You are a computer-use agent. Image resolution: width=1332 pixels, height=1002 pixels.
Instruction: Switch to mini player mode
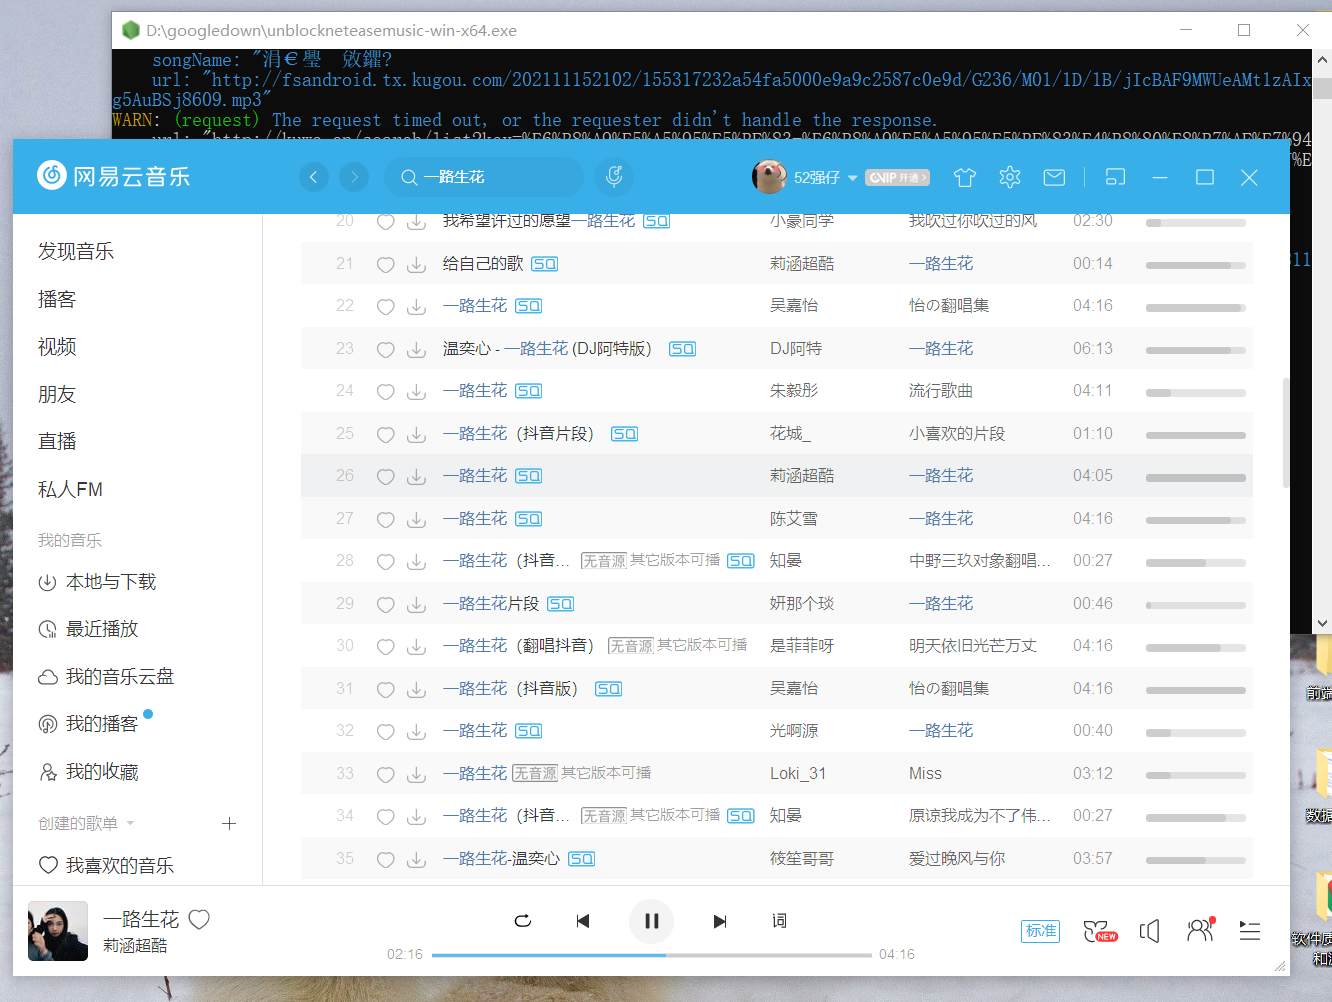coord(1115,178)
